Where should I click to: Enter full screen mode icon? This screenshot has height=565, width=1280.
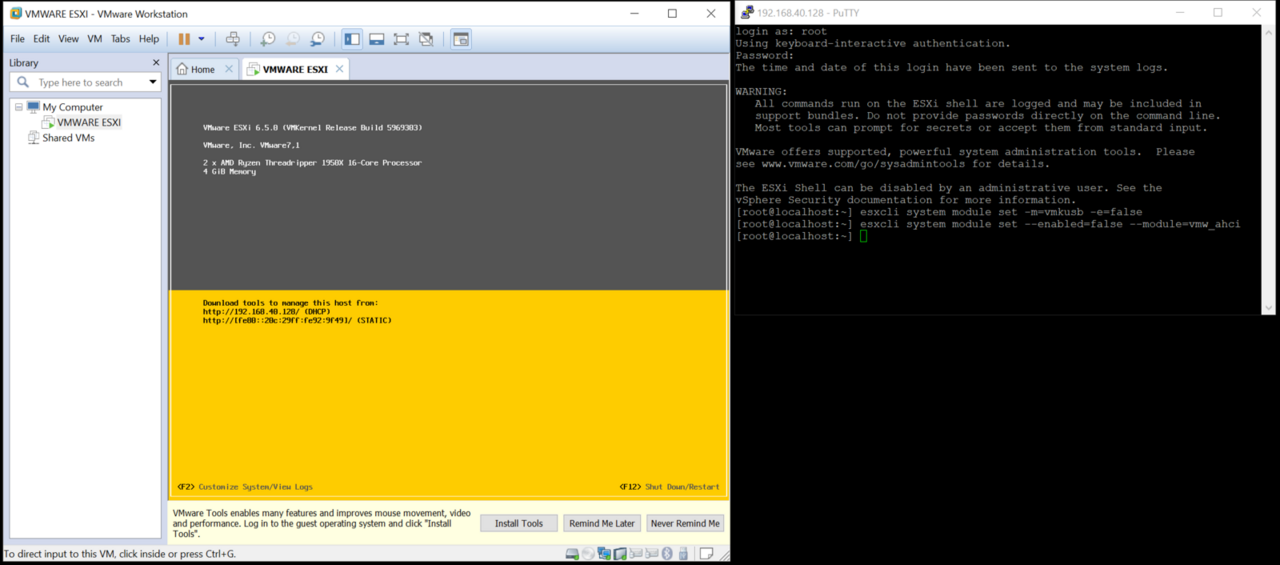pos(401,39)
